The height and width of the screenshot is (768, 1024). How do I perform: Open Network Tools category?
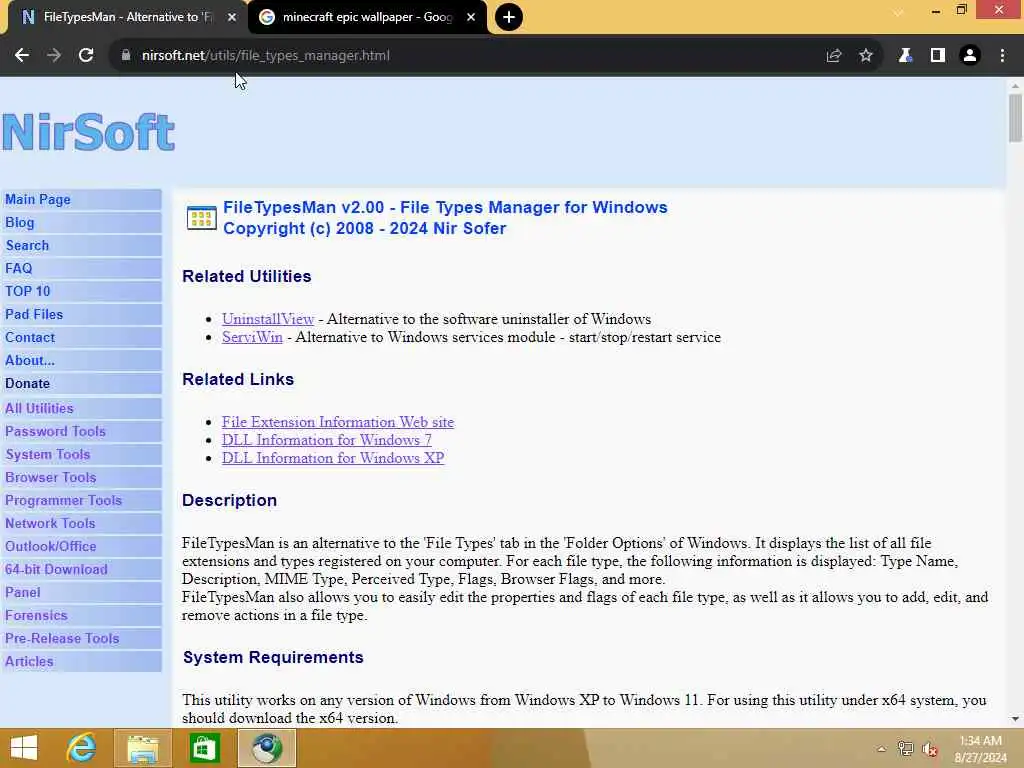pos(82,524)
